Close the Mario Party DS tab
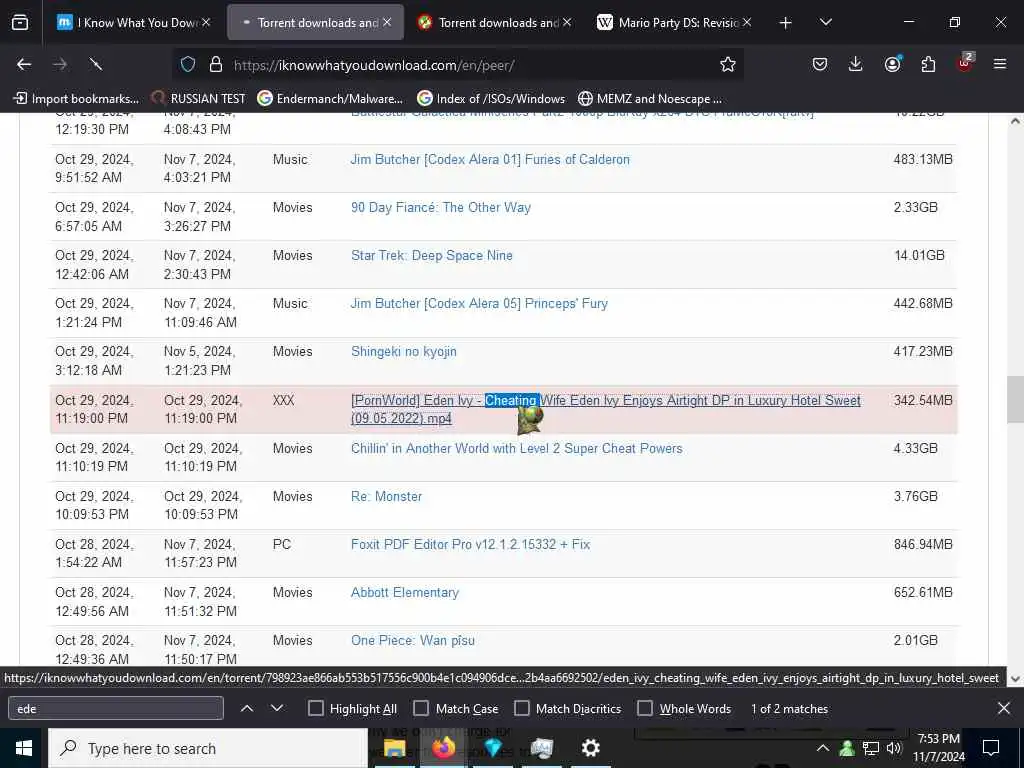1024x768 pixels. pyautogui.click(x=747, y=22)
